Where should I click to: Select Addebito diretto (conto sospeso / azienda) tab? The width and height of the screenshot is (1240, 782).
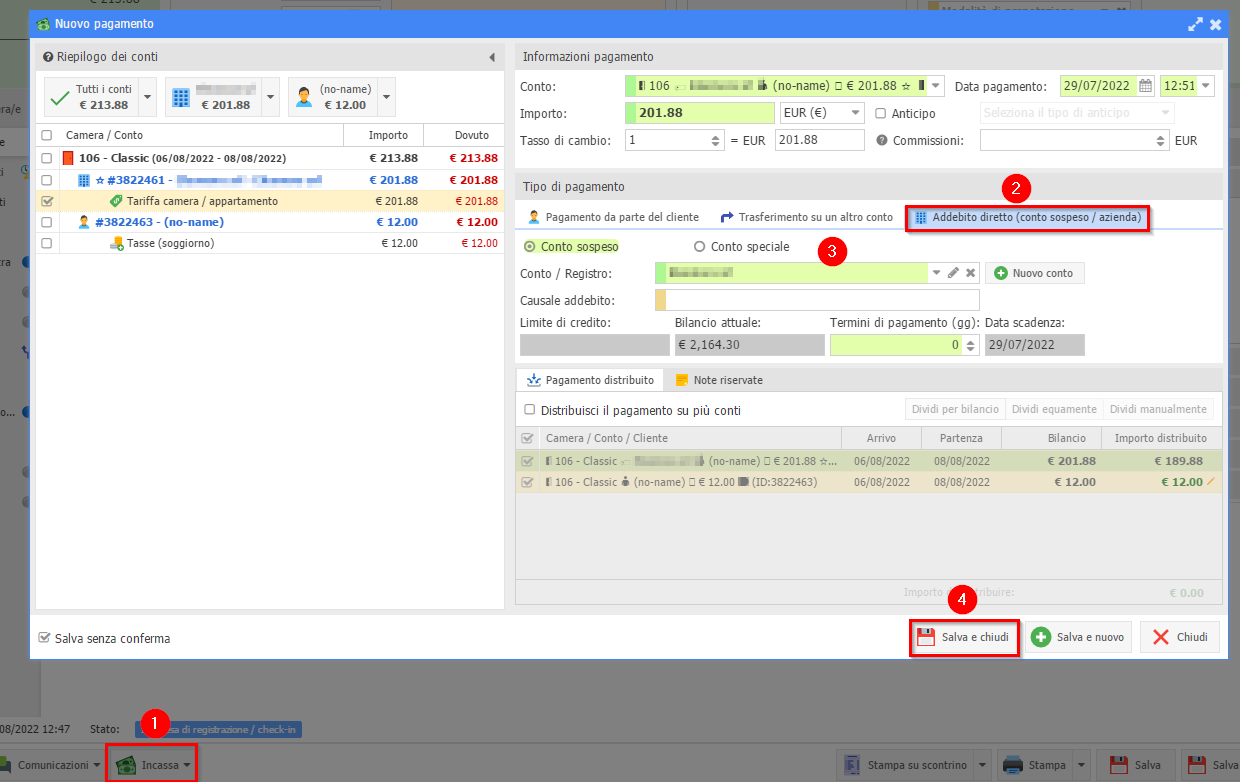(x=1028, y=217)
